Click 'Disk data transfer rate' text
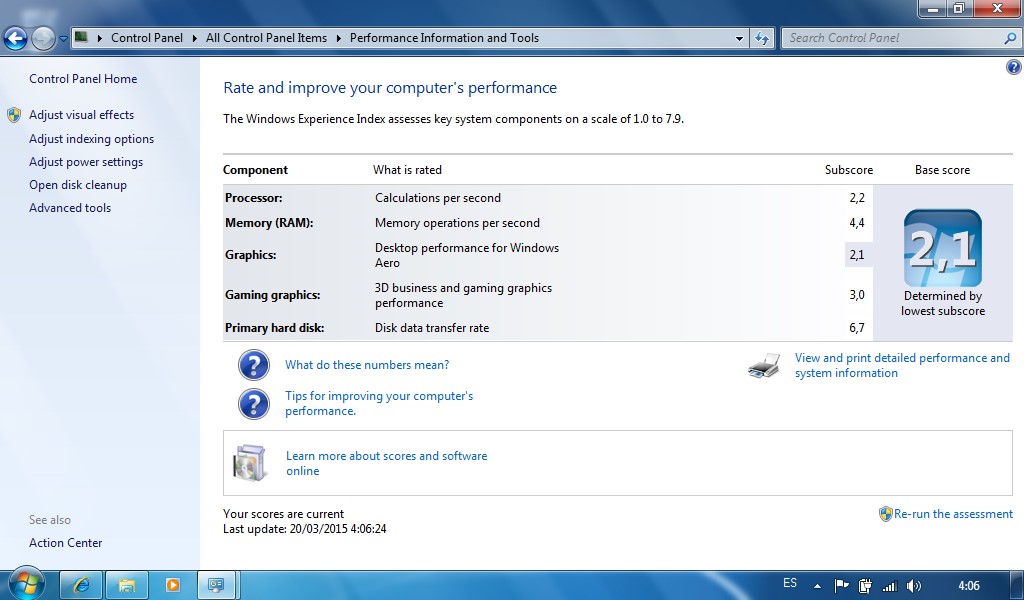Image resolution: width=1024 pixels, height=600 pixels. coord(432,328)
